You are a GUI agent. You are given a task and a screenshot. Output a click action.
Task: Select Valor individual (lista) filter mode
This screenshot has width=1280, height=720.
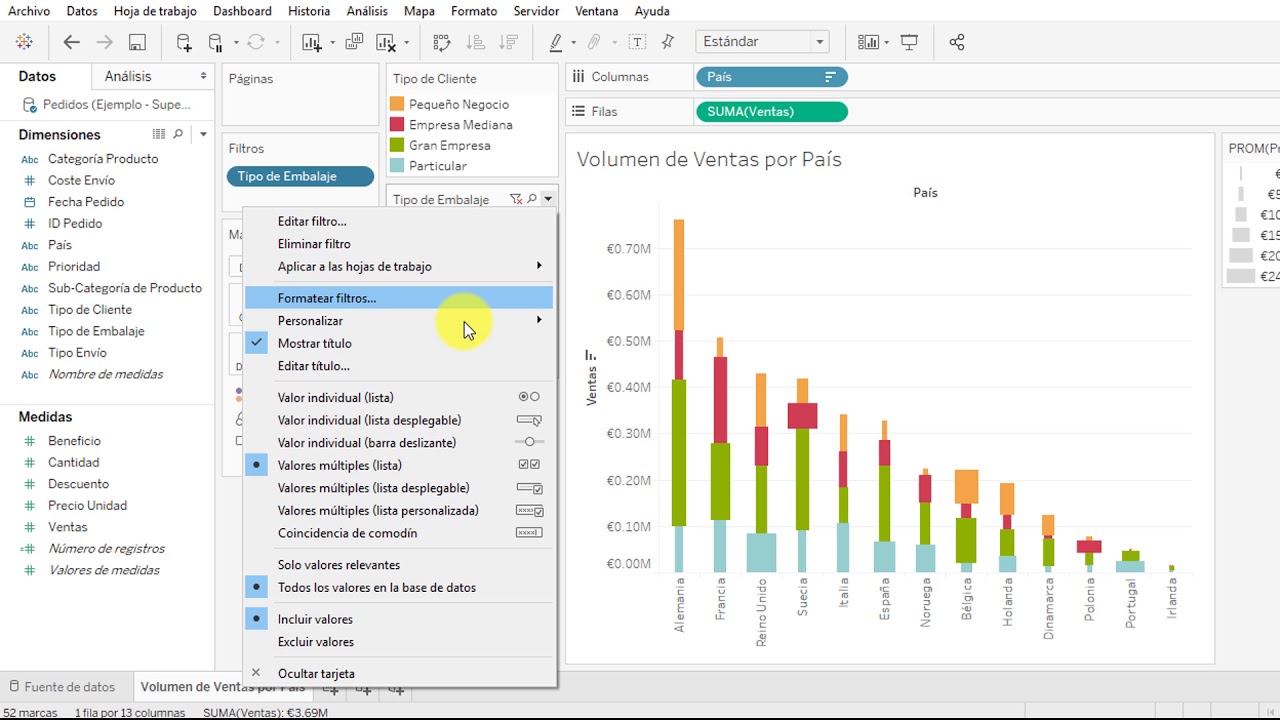[336, 397]
